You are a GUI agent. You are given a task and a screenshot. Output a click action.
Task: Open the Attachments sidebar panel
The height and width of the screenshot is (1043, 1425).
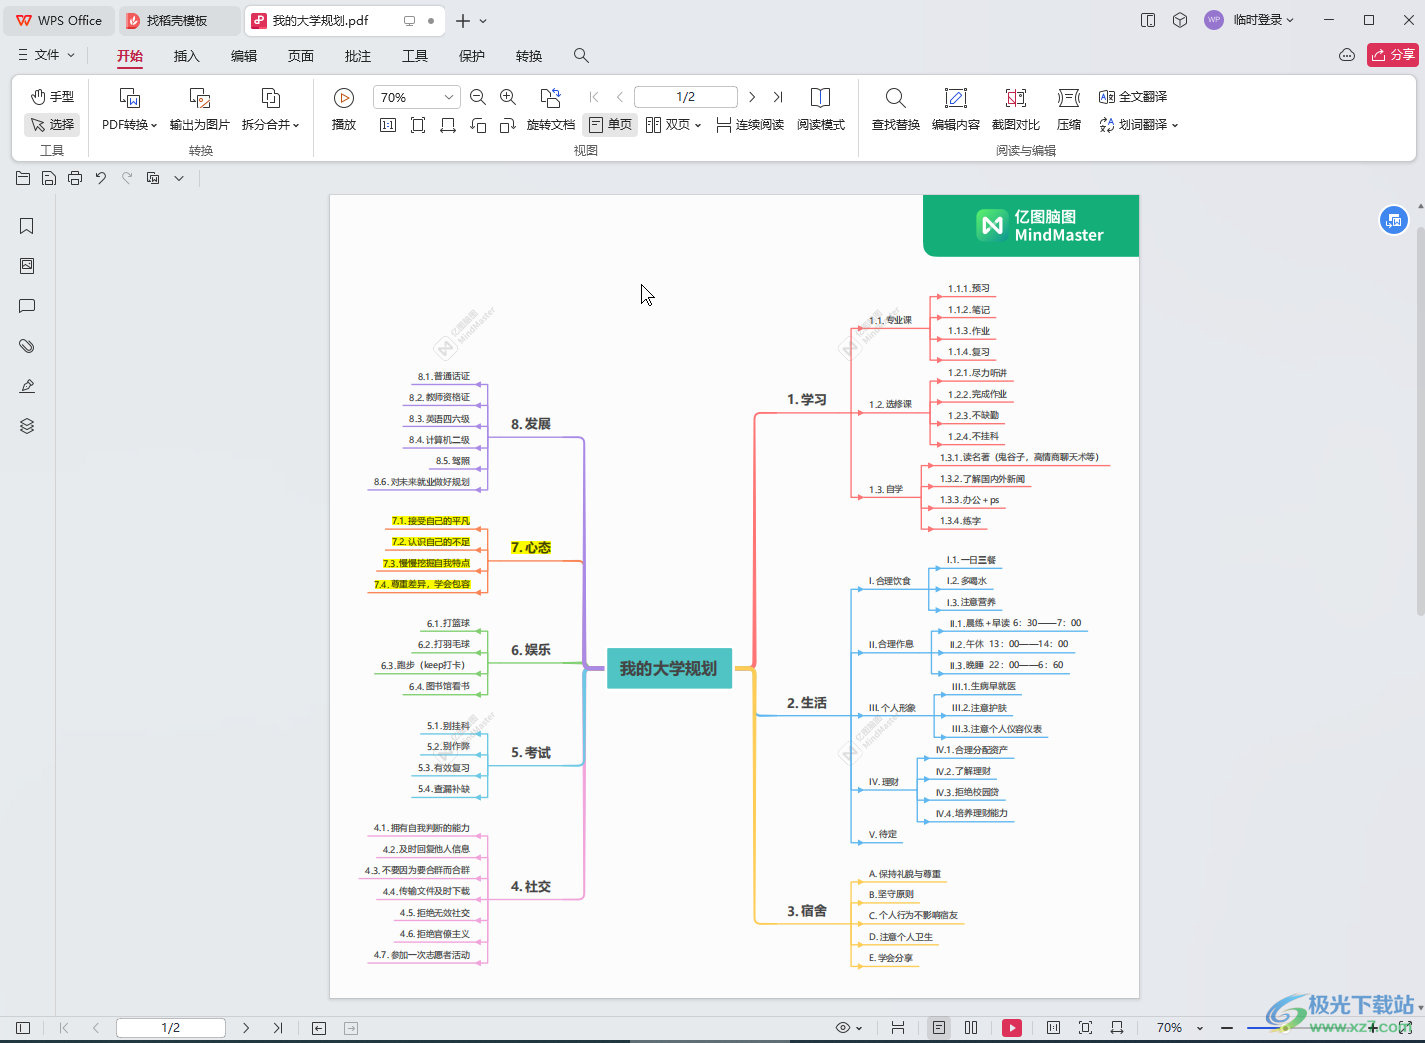(27, 346)
